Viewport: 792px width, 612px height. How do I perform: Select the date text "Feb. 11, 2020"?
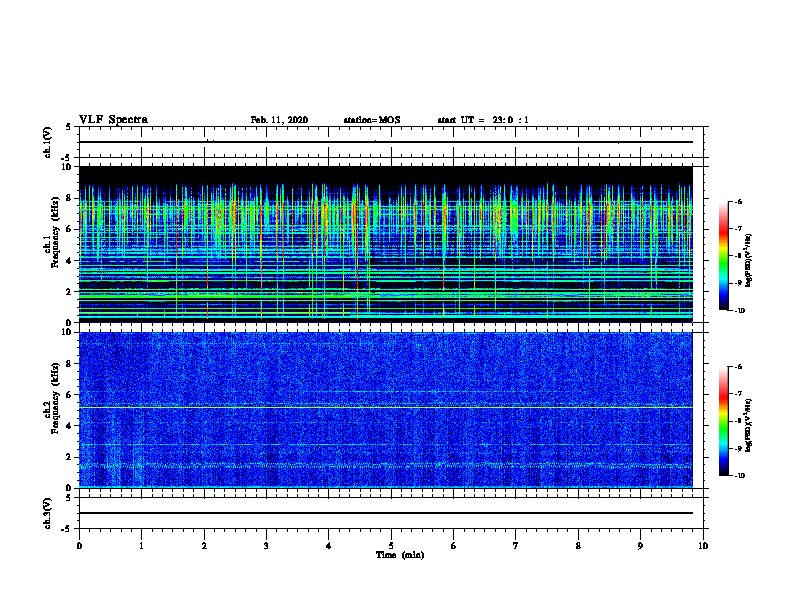[x=279, y=120]
